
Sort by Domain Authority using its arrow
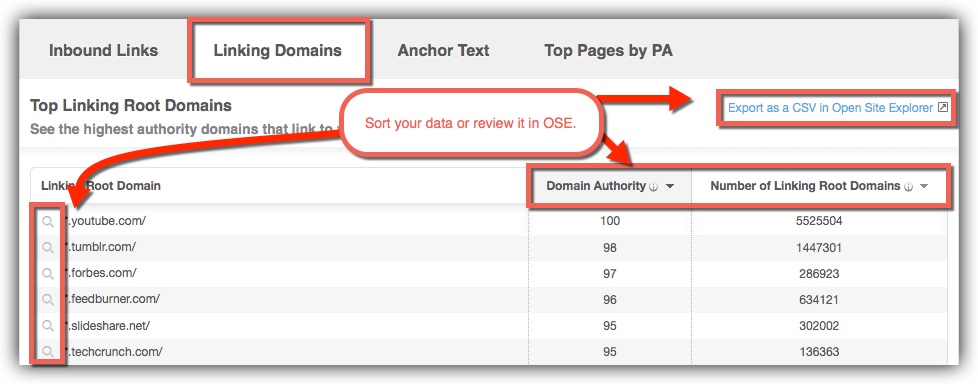coord(670,186)
